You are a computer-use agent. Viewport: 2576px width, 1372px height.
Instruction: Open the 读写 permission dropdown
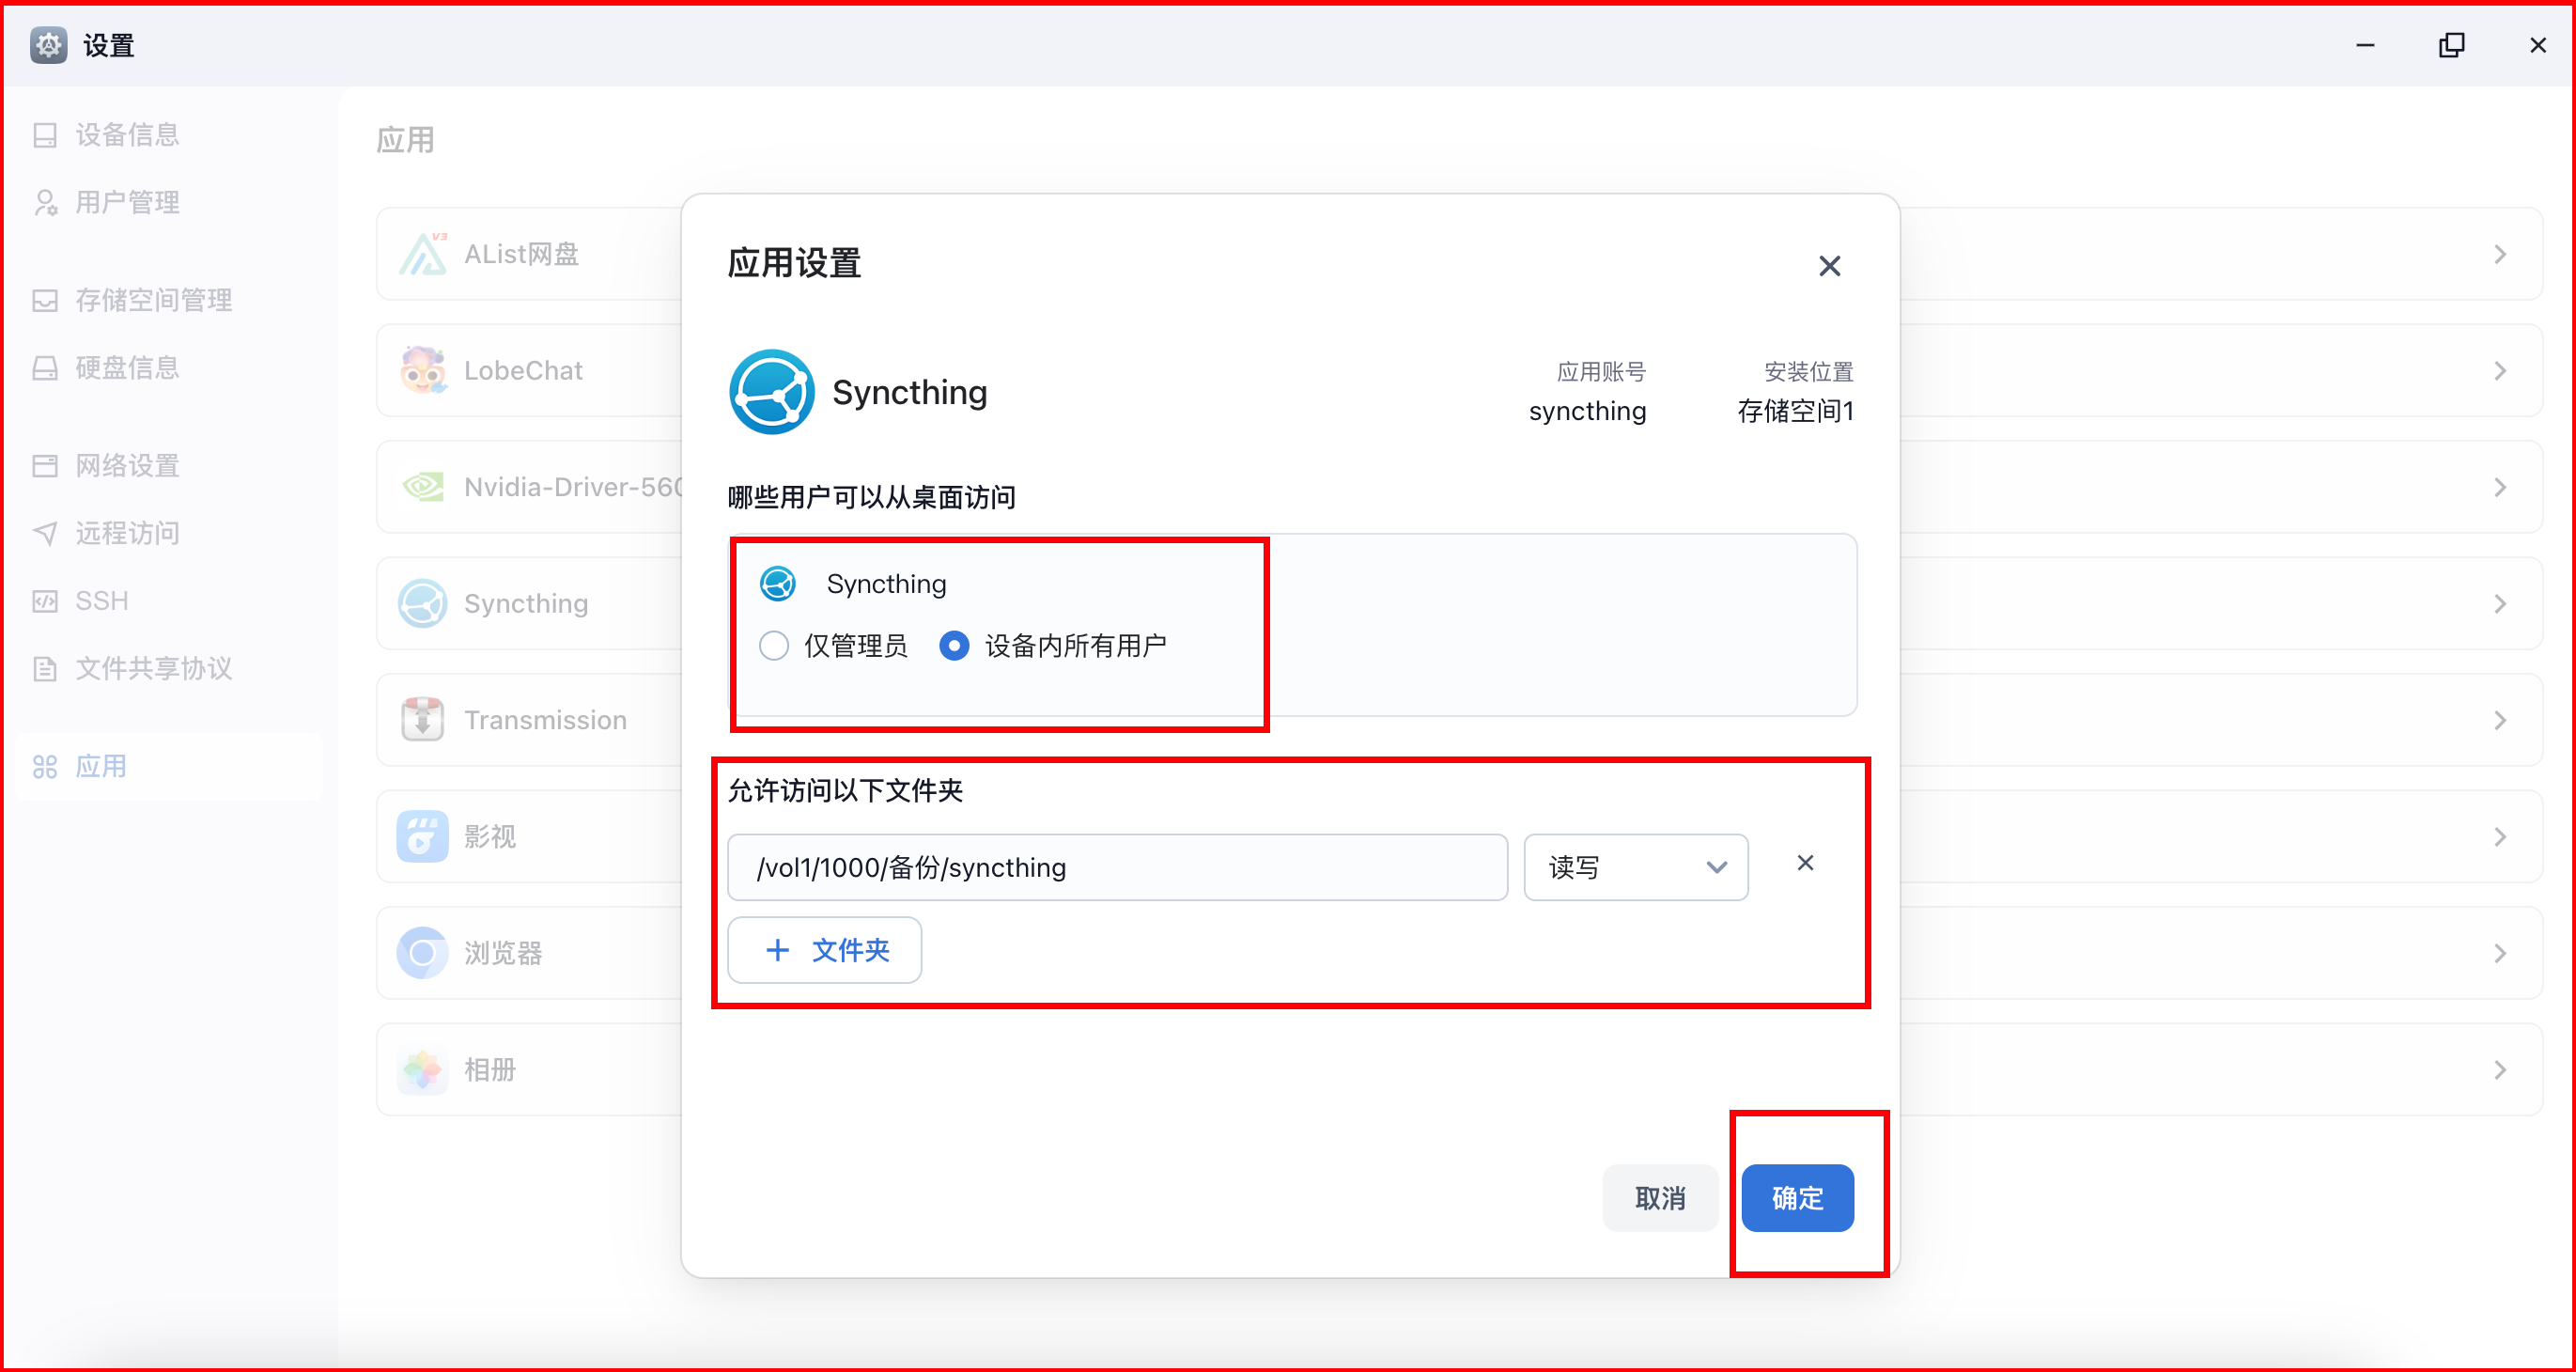click(x=1636, y=867)
